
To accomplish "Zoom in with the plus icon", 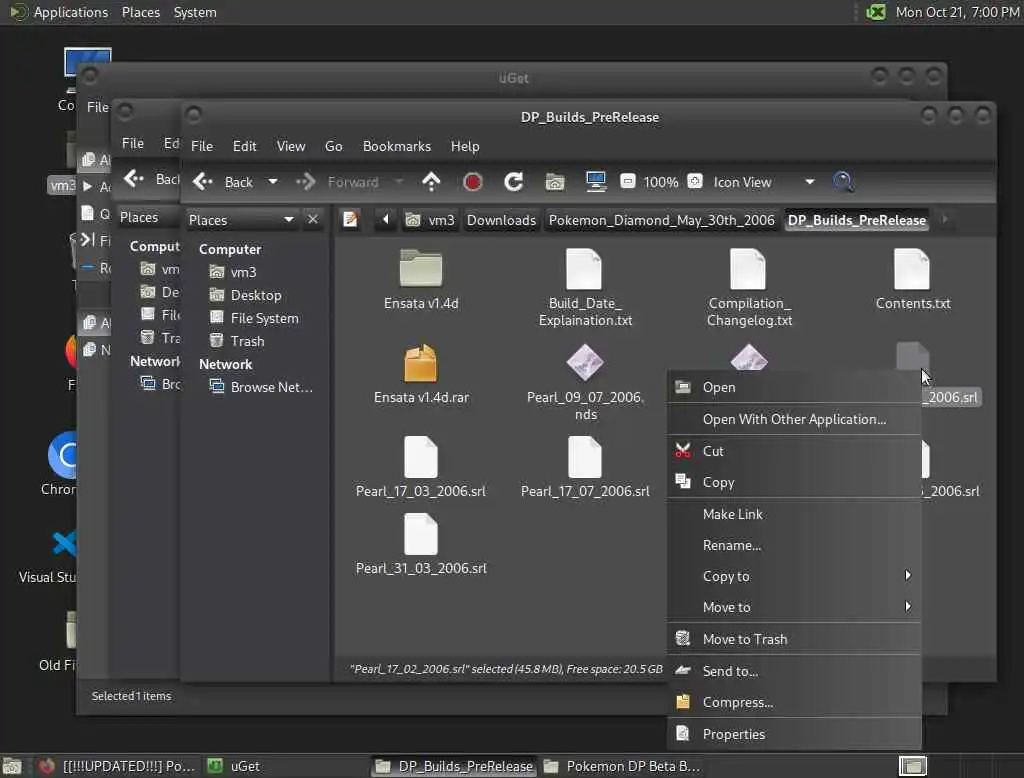I will pos(696,181).
